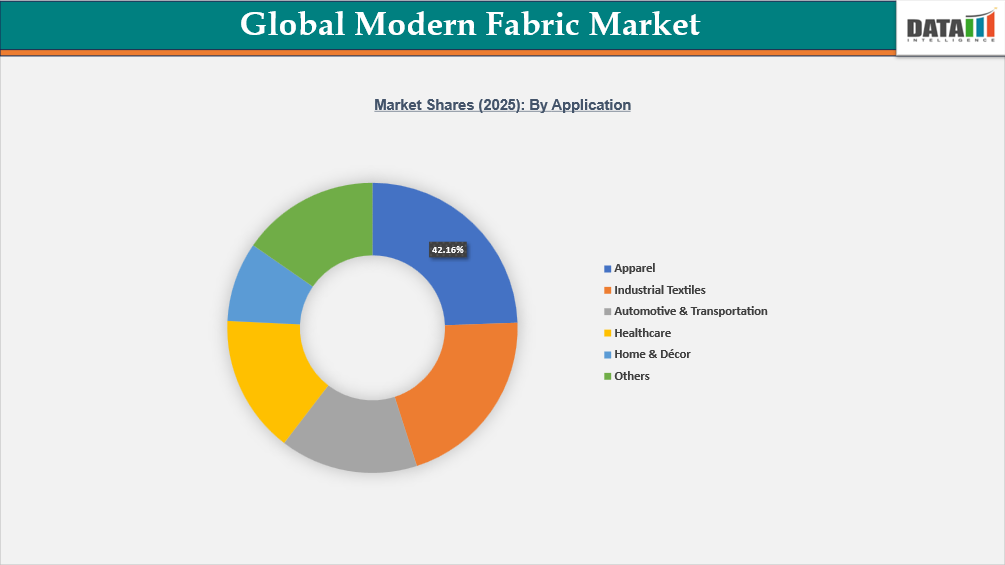Click the Apparel legend color swatch
This screenshot has height=565, width=1005.
coord(607,269)
